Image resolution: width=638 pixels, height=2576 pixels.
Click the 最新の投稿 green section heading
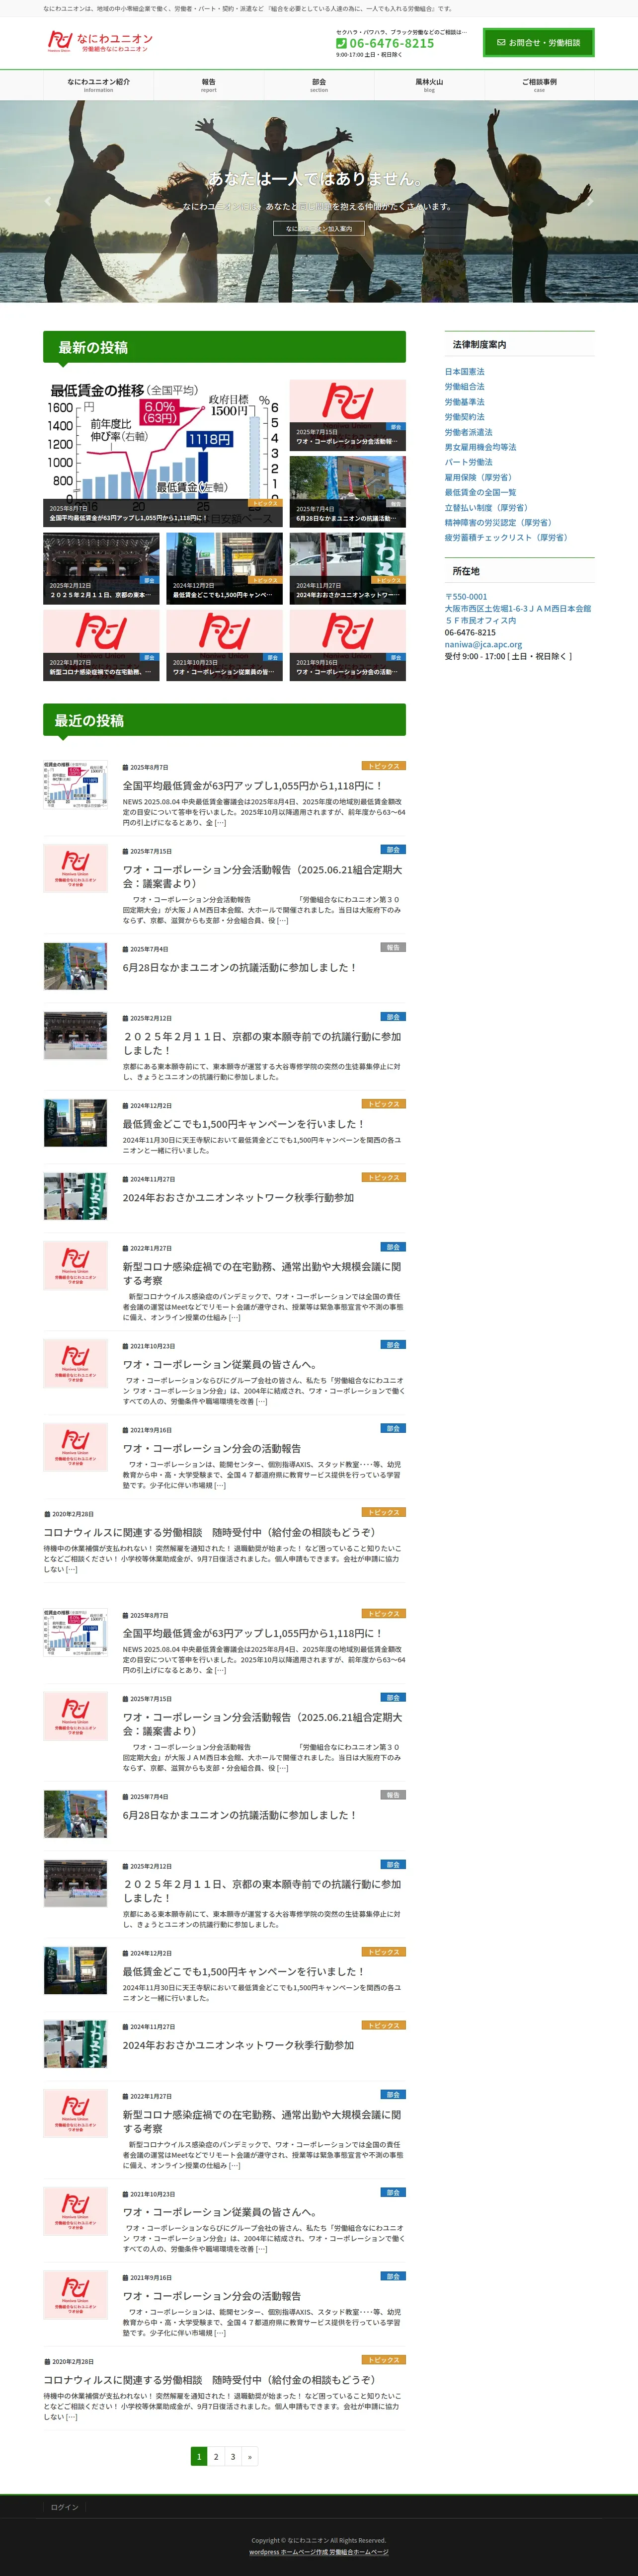coord(224,347)
